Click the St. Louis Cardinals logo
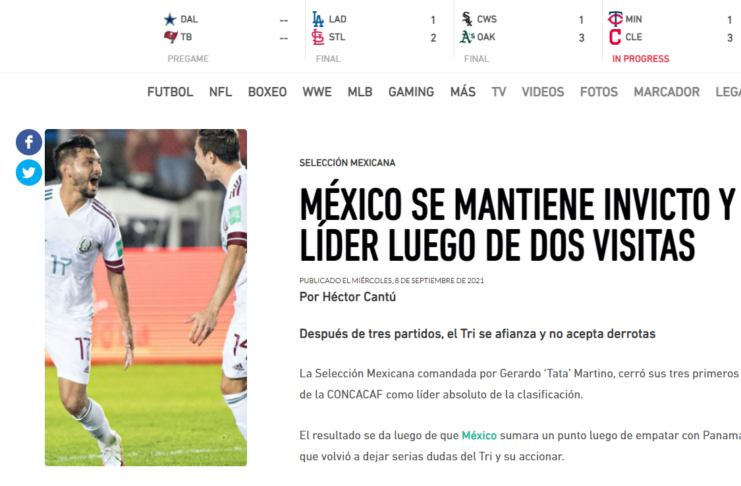The width and height of the screenshot is (741, 486). pos(318,37)
